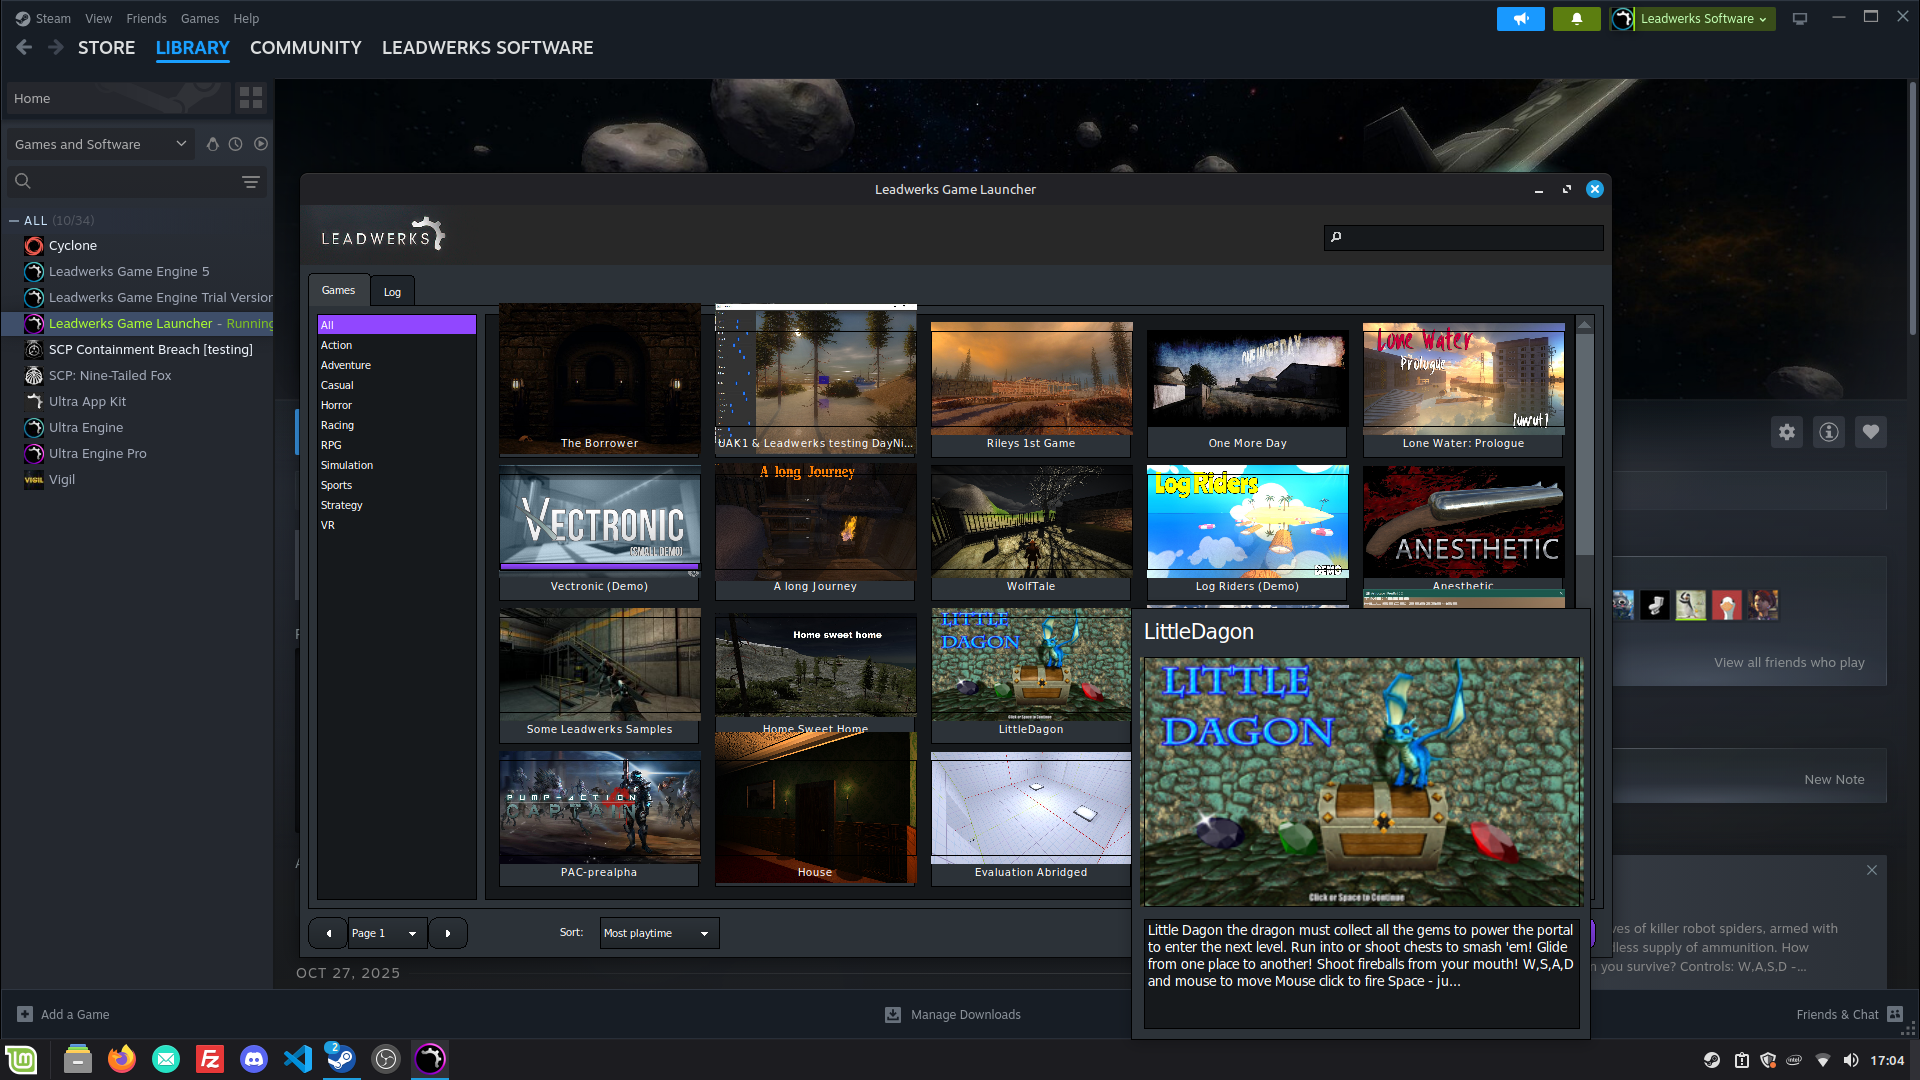Add the game to favorites with heart
1920x1080 pixels.
tap(1871, 432)
